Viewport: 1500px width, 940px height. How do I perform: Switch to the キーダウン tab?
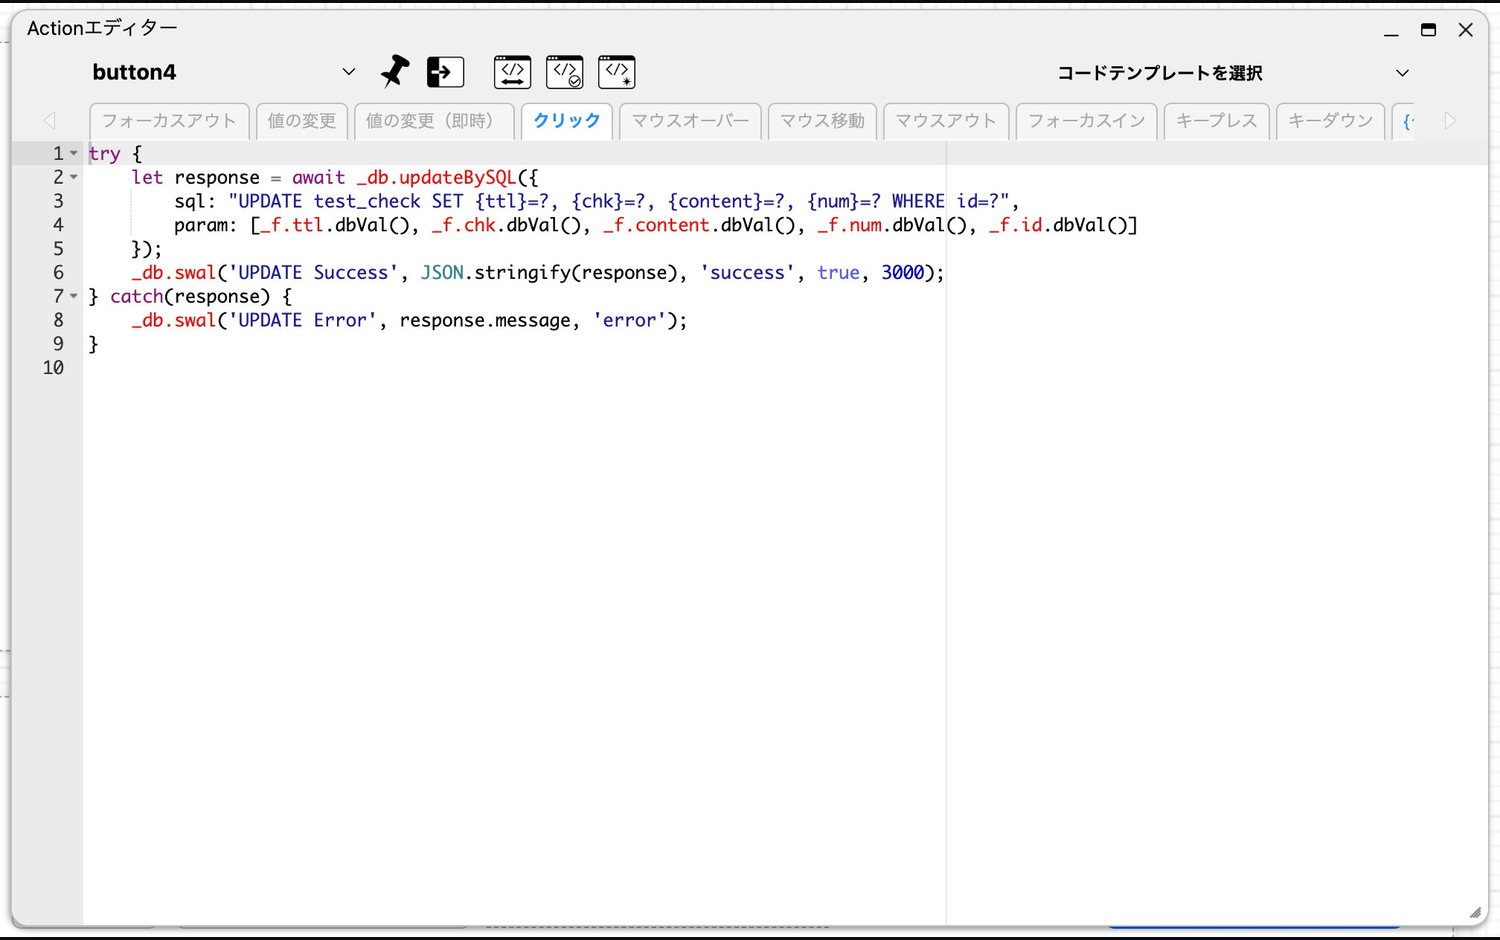click(x=1331, y=121)
